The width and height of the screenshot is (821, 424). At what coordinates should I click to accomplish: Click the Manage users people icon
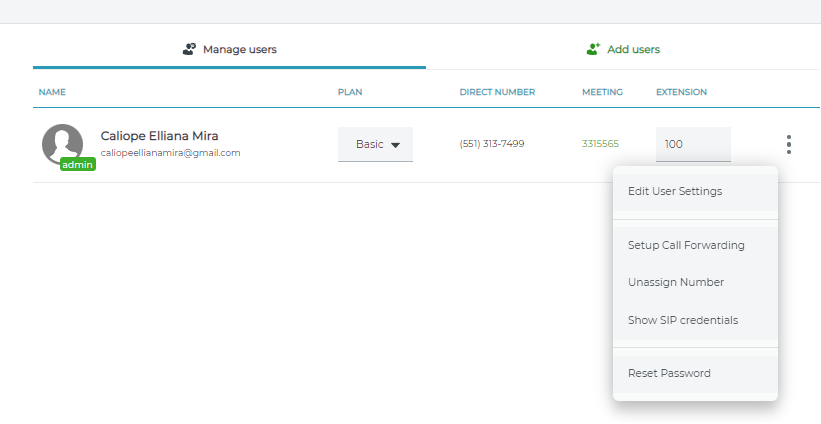click(189, 49)
